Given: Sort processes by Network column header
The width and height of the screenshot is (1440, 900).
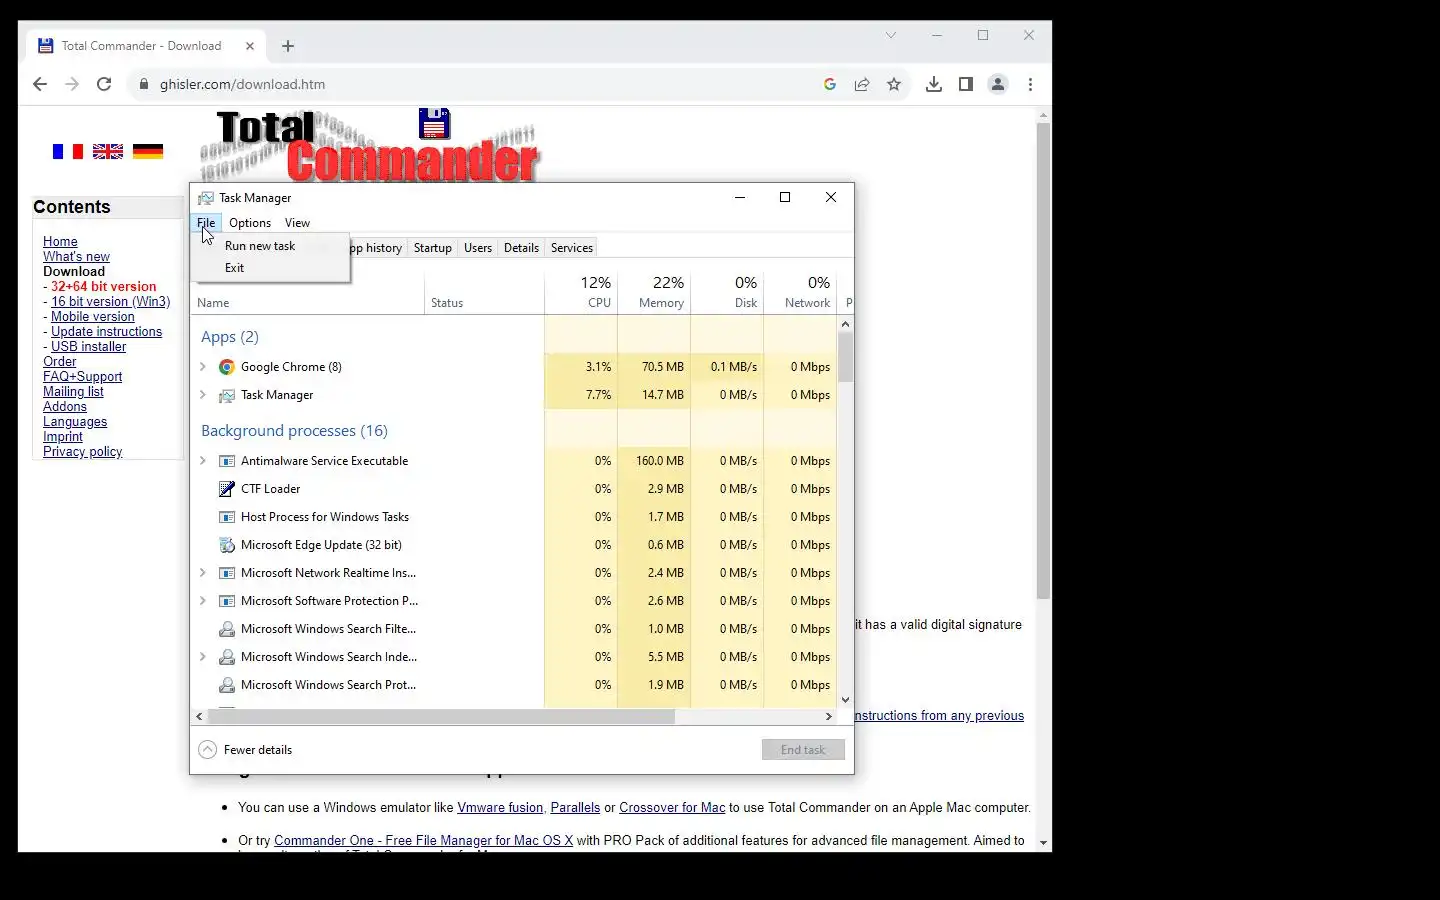Looking at the screenshot, I should [800, 292].
